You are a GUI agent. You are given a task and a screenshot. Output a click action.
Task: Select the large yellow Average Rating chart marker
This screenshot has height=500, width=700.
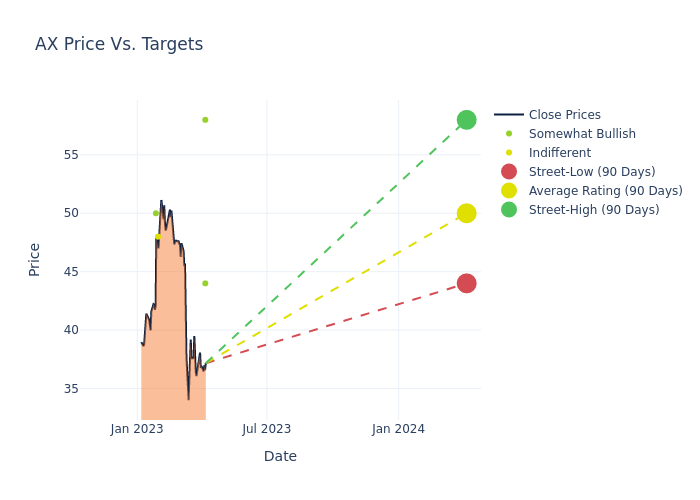click(466, 213)
